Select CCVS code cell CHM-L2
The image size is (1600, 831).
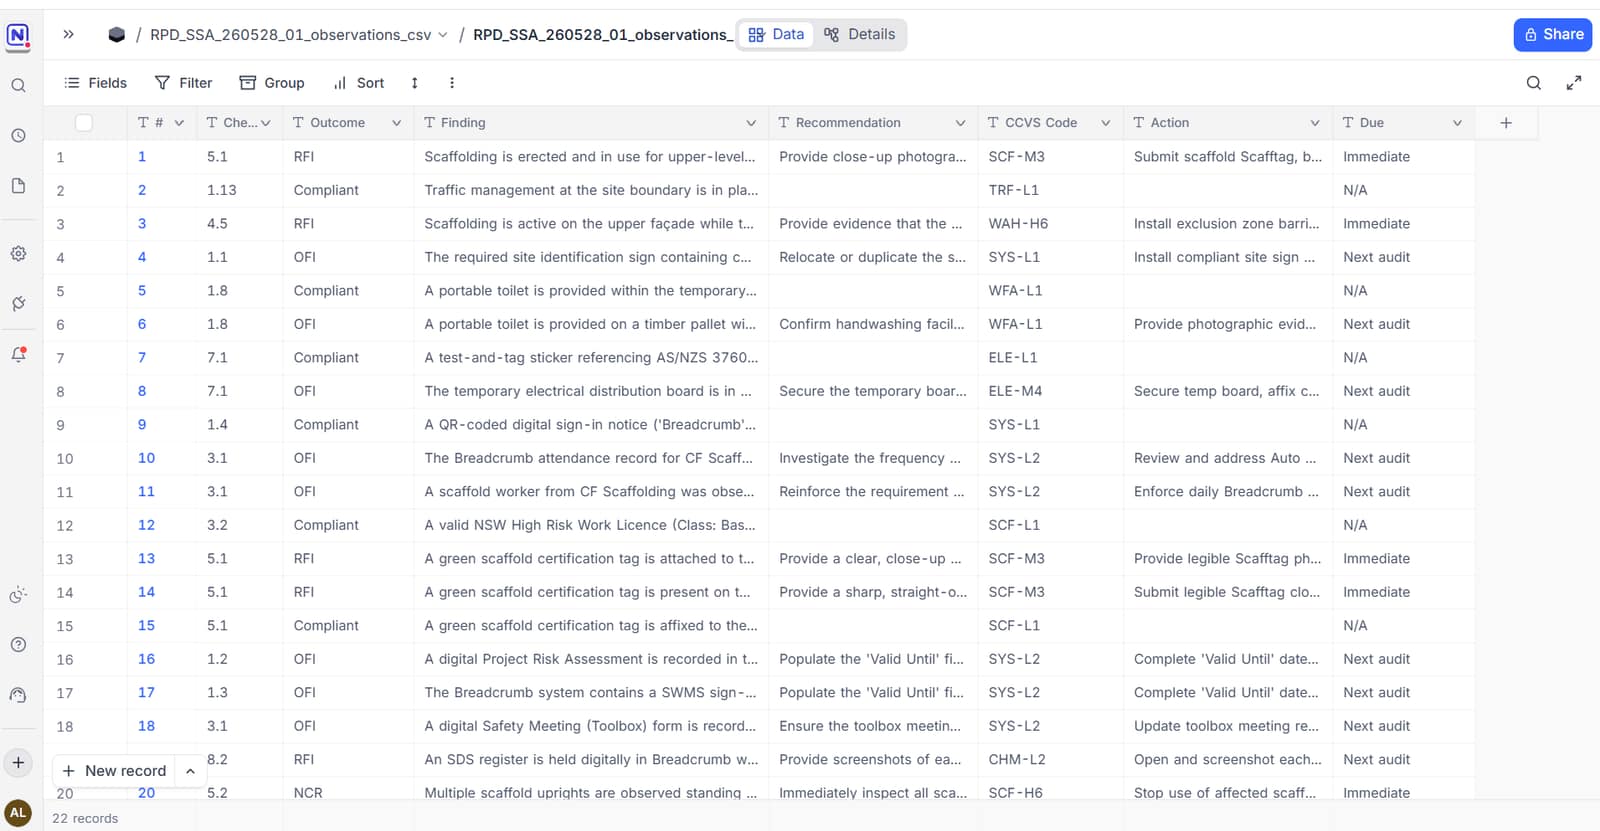[x=1050, y=759]
